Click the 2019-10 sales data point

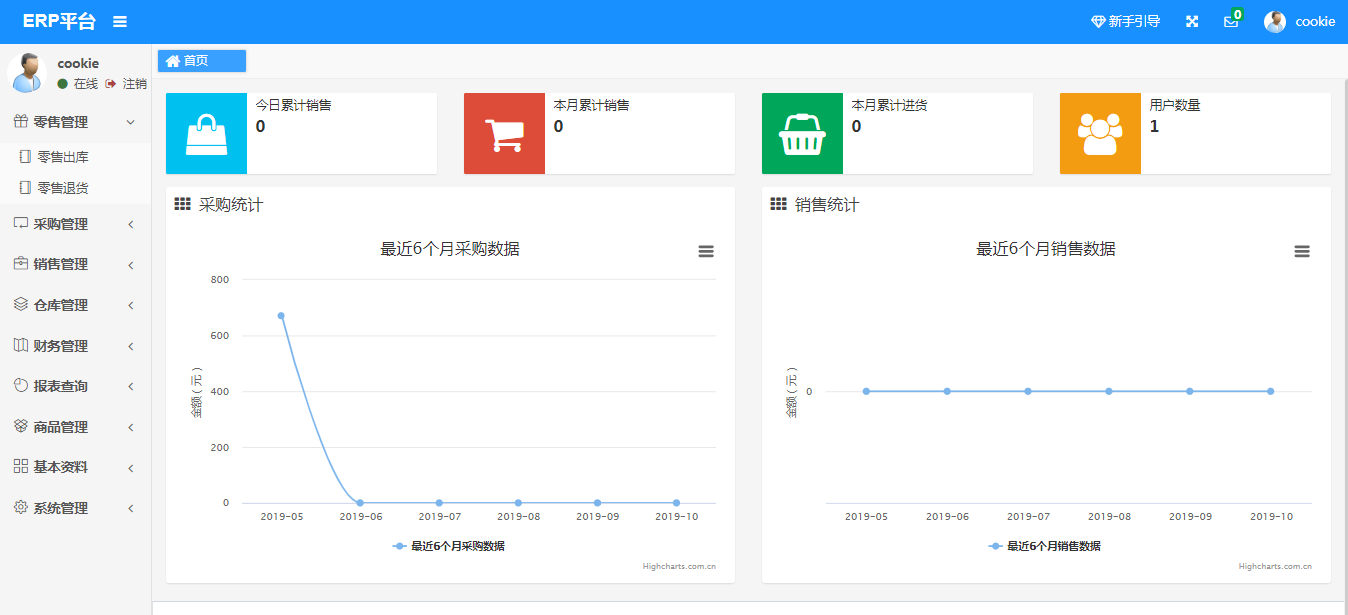[1270, 391]
